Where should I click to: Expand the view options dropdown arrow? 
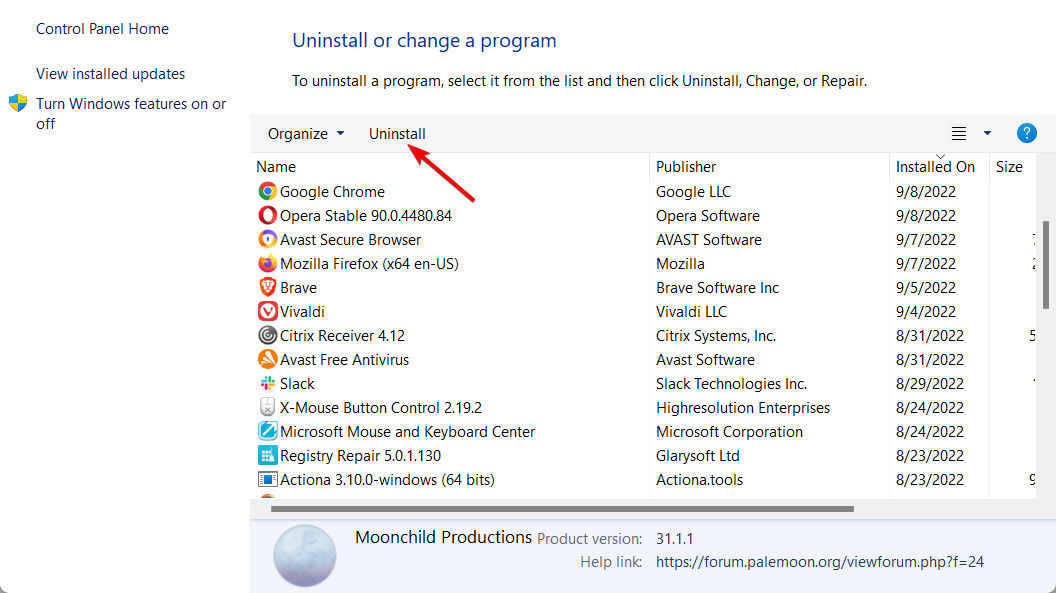click(987, 133)
